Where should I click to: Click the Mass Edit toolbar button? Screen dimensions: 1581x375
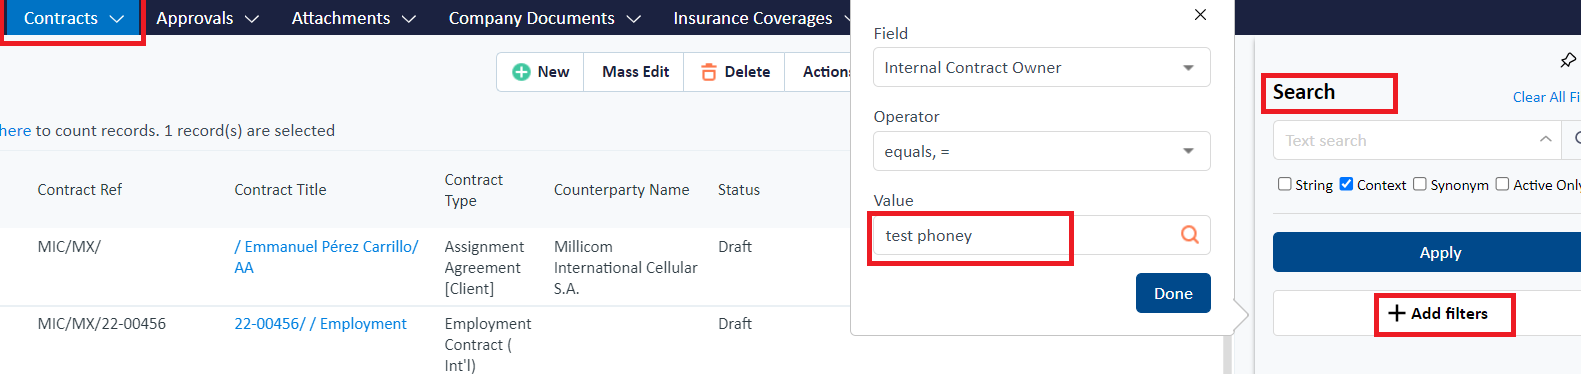point(635,72)
